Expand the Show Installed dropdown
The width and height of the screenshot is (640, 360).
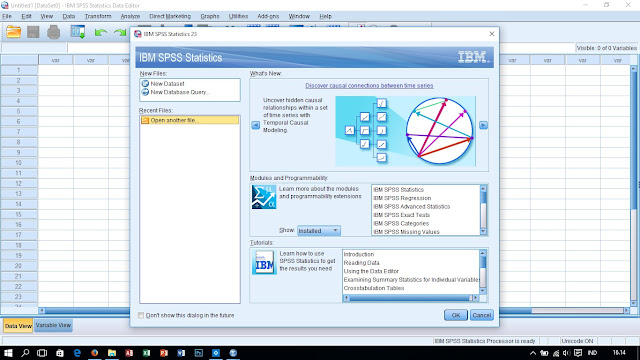[x=319, y=231]
